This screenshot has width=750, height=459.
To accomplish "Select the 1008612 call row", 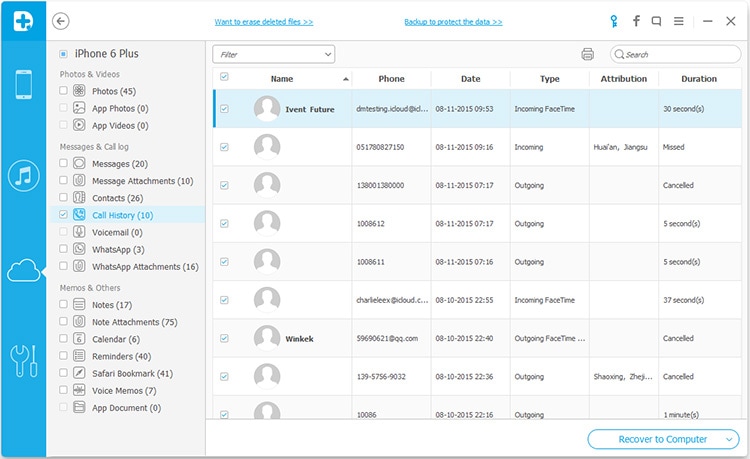I will pos(477,223).
